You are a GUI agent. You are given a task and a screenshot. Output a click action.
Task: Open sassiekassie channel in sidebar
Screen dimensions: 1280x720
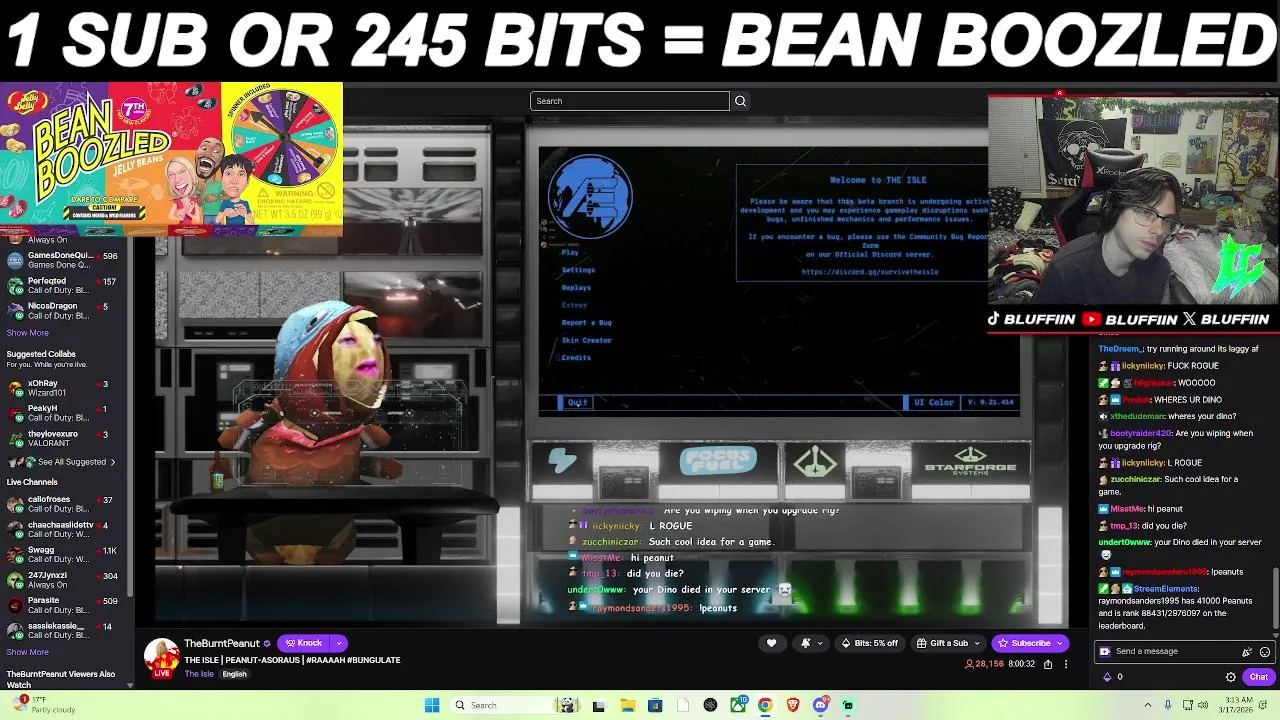tap(62, 631)
